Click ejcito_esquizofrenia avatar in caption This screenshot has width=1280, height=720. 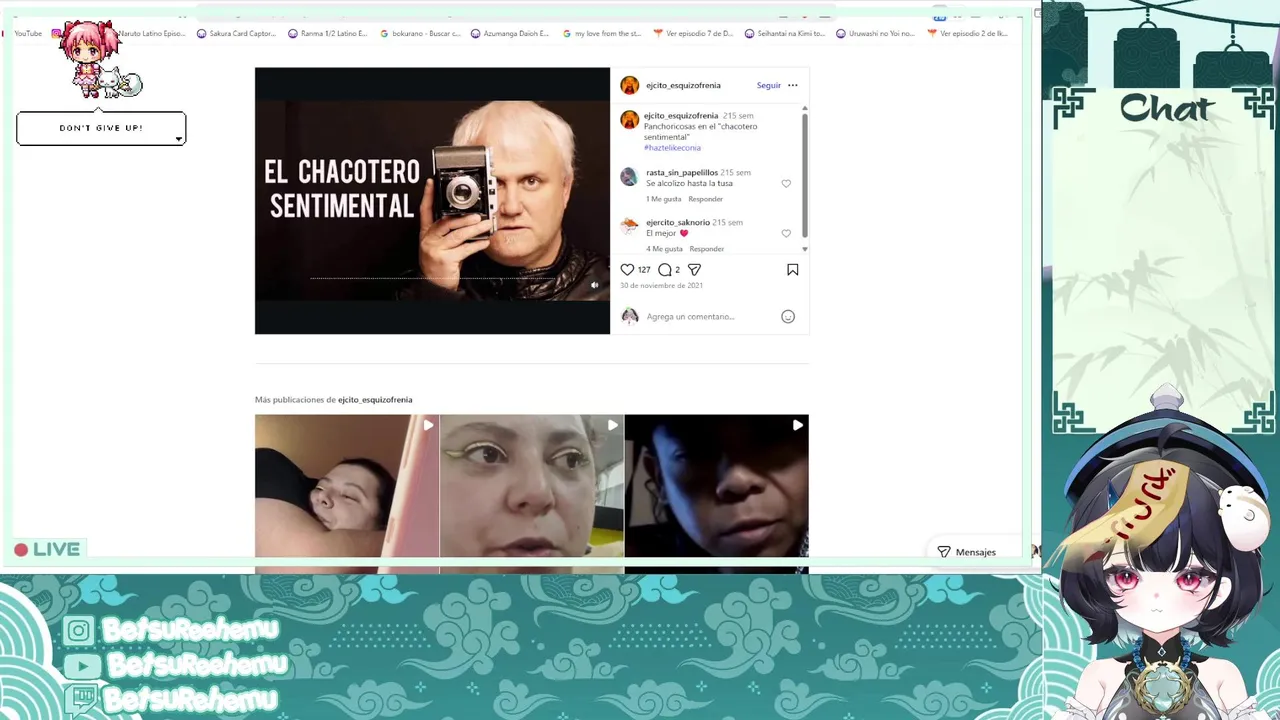pyautogui.click(x=629, y=120)
